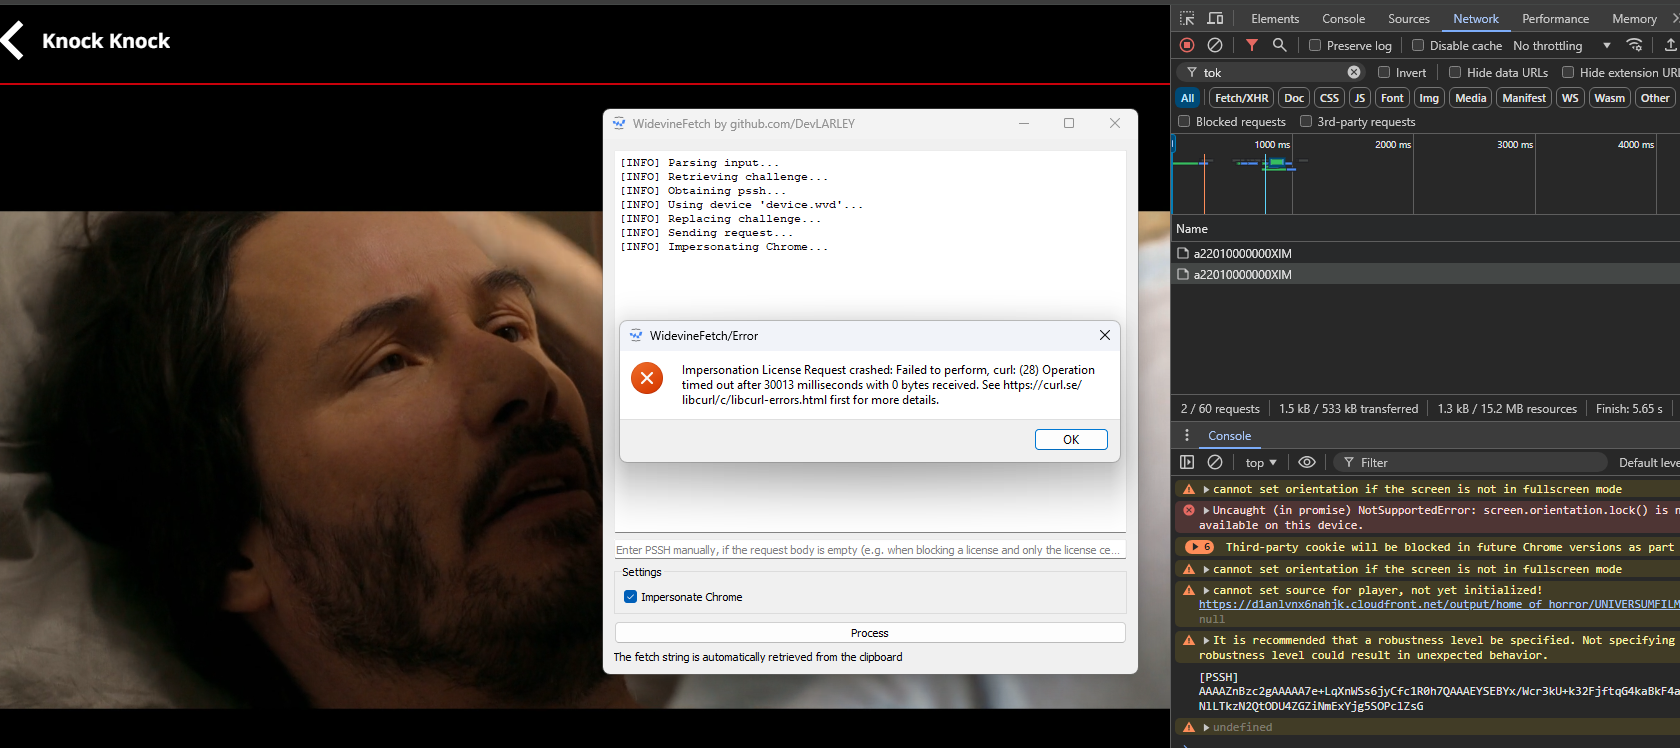This screenshot has height=748, width=1680.
Task: Open the Memory tab
Action: click(1634, 19)
